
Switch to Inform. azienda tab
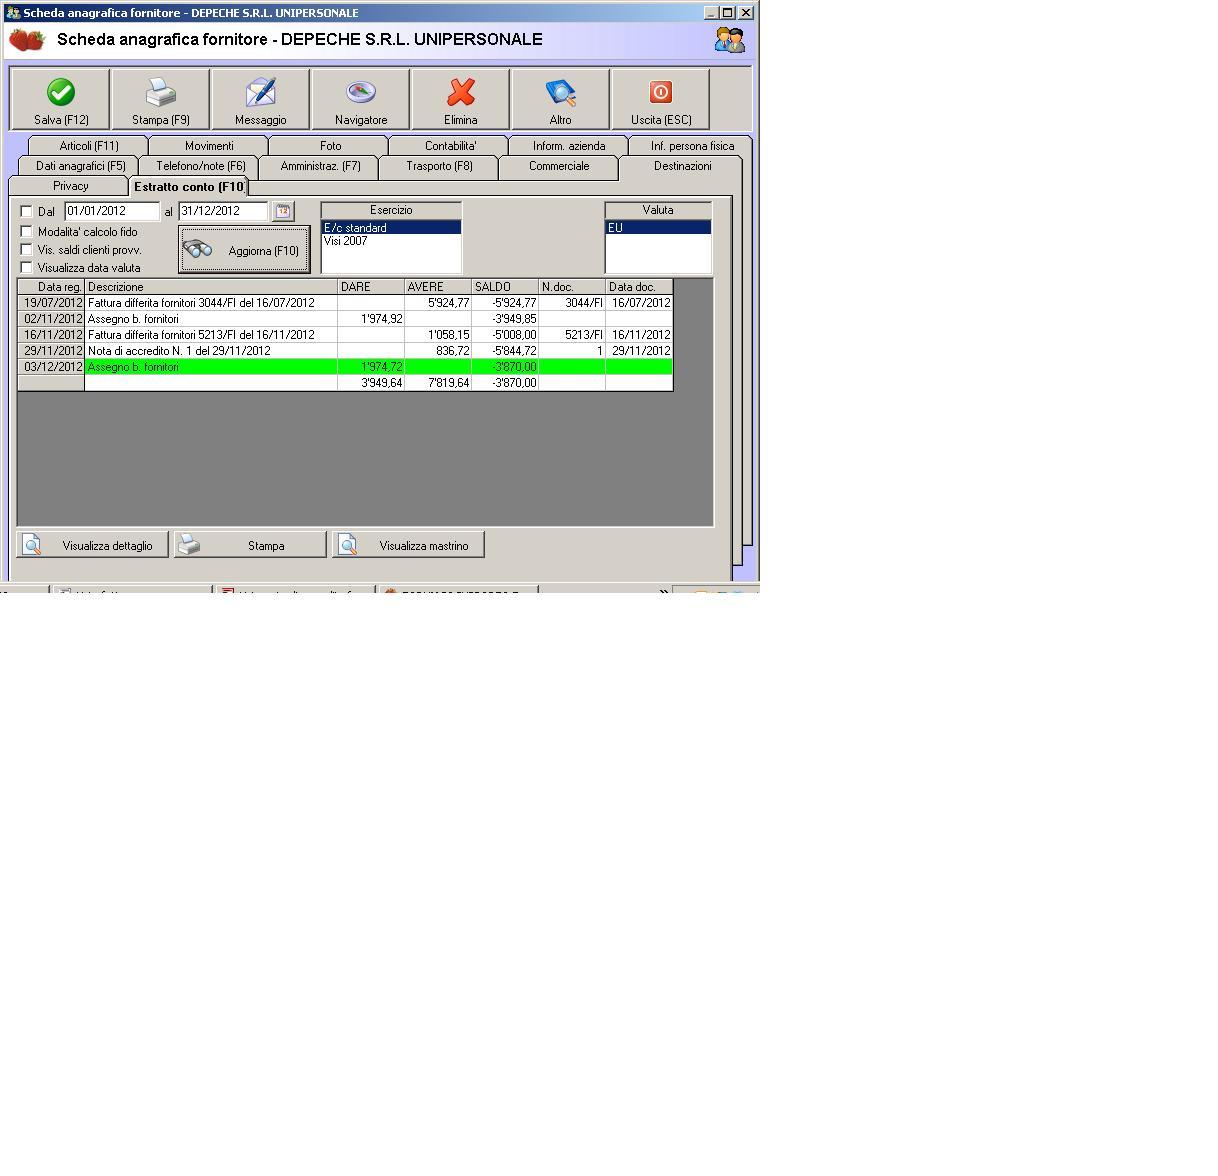point(569,146)
